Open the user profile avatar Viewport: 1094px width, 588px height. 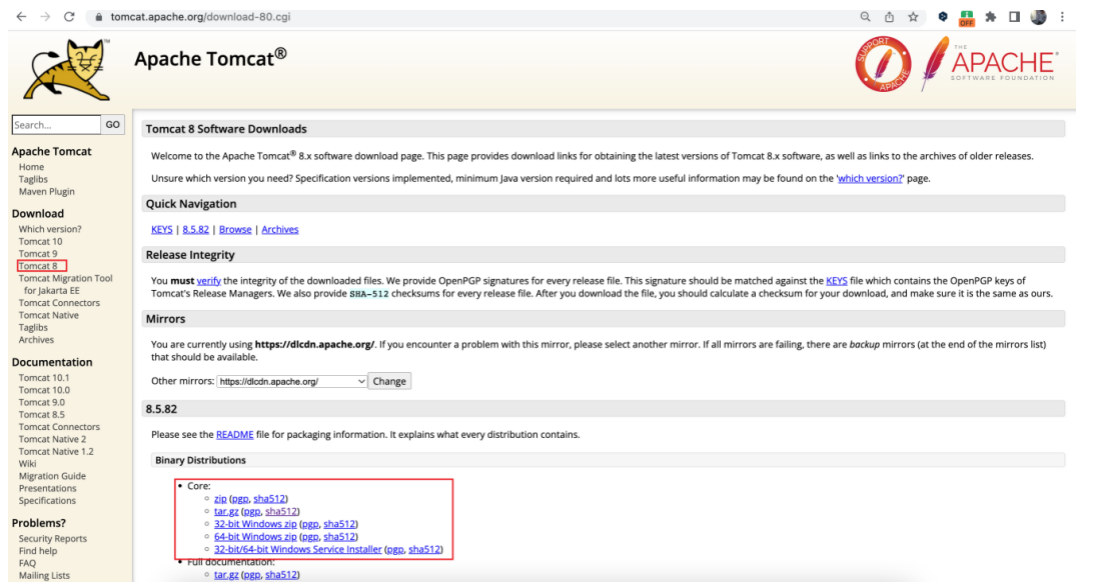pos(1038,17)
